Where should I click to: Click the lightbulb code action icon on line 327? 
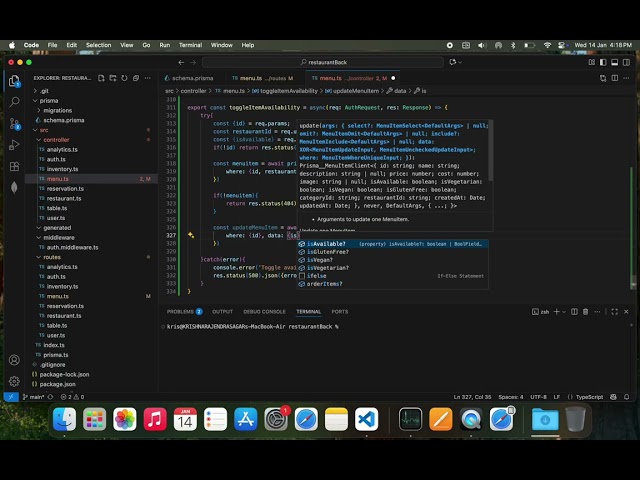191,235
